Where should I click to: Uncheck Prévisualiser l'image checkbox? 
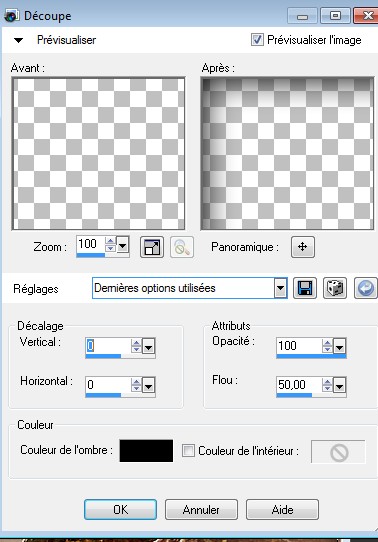click(x=257, y=40)
